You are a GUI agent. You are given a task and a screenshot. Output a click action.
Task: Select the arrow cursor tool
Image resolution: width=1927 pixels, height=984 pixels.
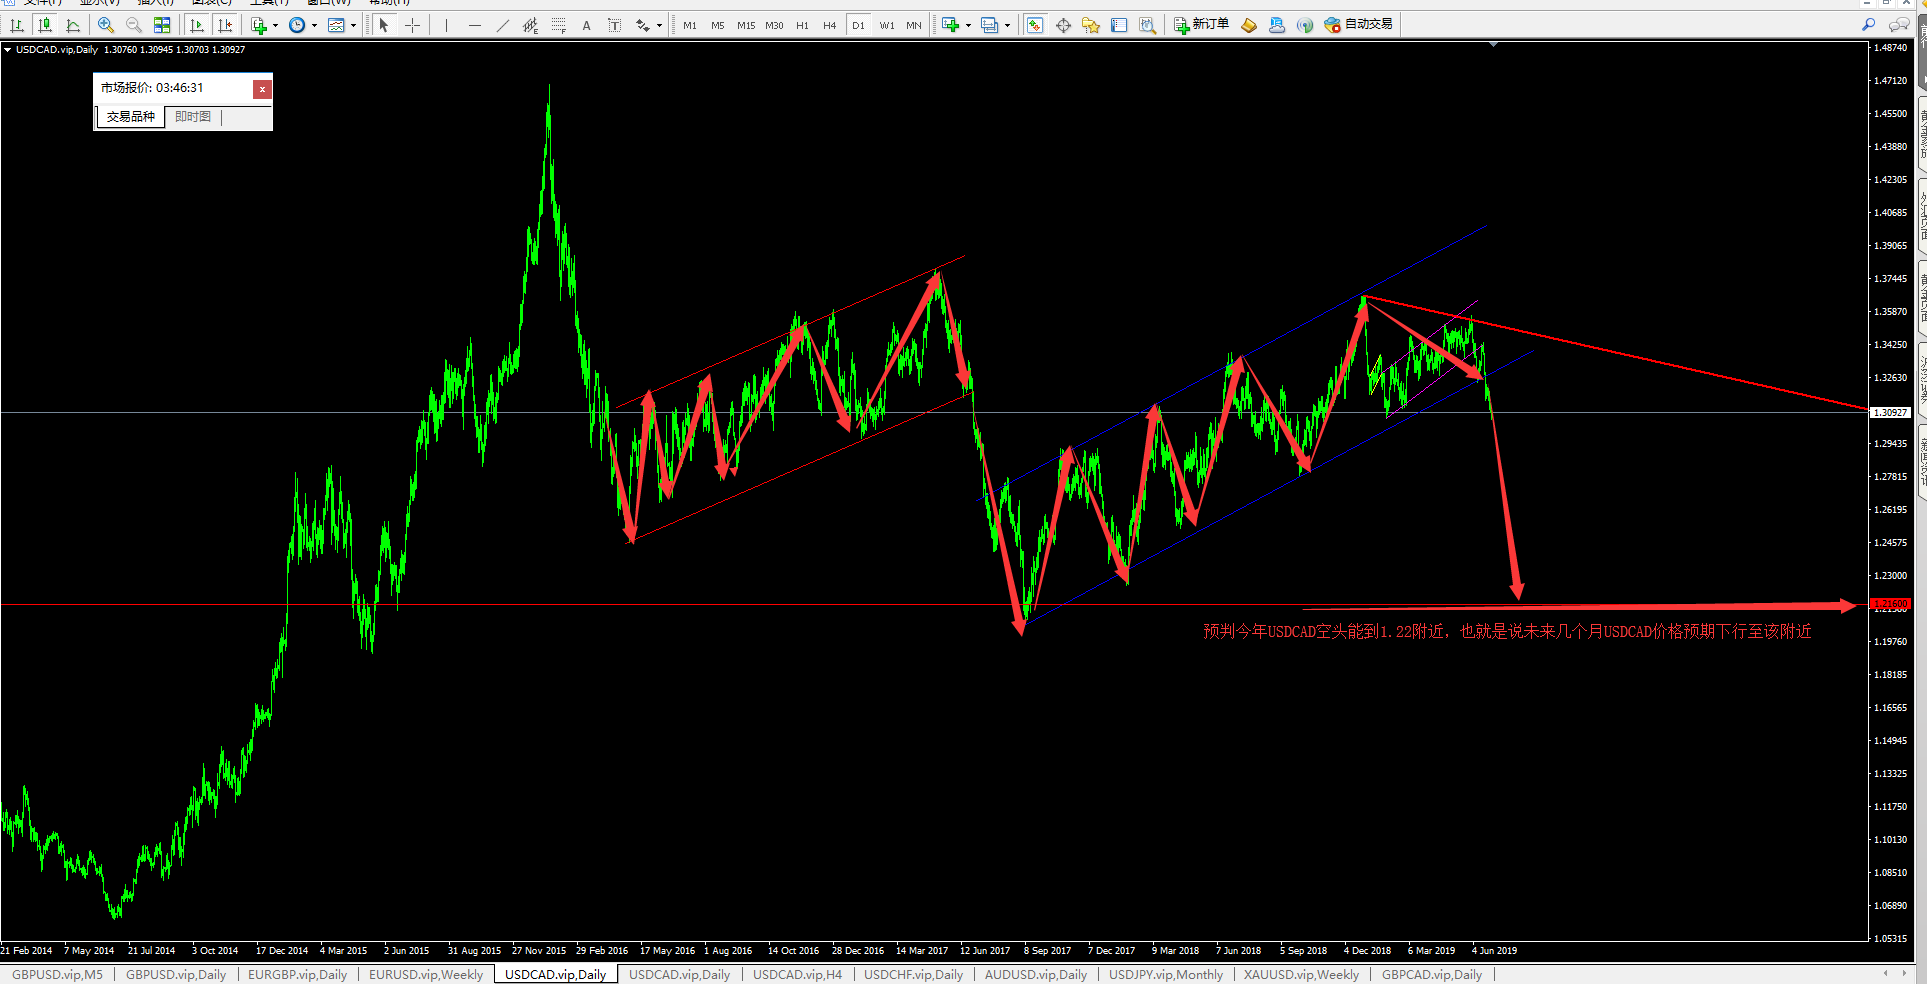pos(384,25)
